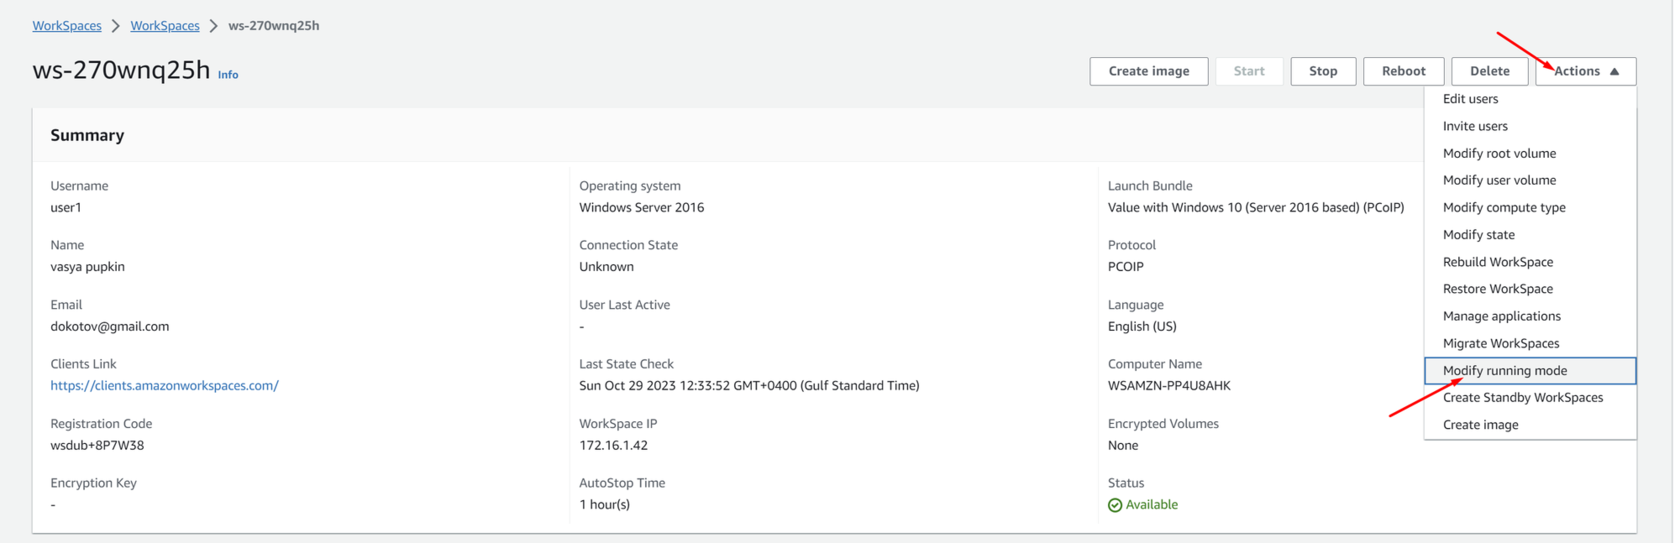Click the Delete button
Screen dimensions: 1680x543
click(1489, 71)
